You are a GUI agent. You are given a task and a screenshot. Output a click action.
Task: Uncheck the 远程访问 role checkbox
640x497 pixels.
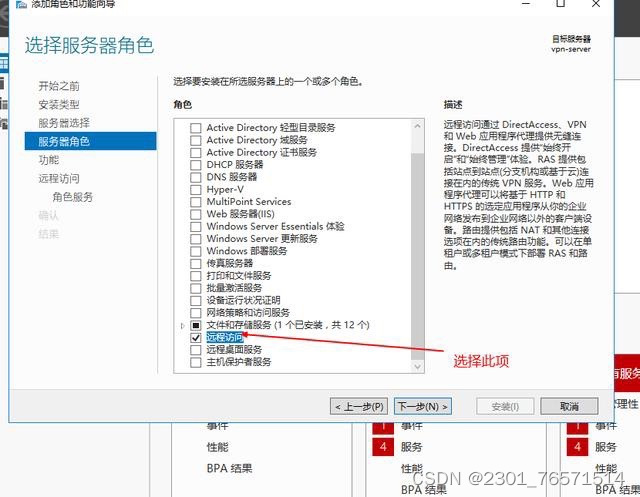coord(196,337)
